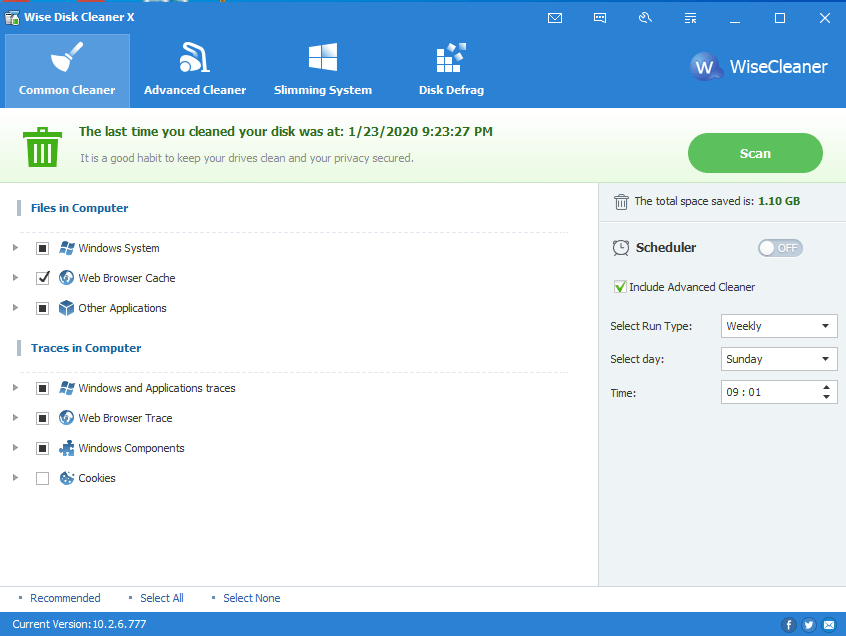Image resolution: width=846 pixels, height=636 pixels.
Task: Toggle Windows and Applications traces checkbox
Action: (x=43, y=388)
